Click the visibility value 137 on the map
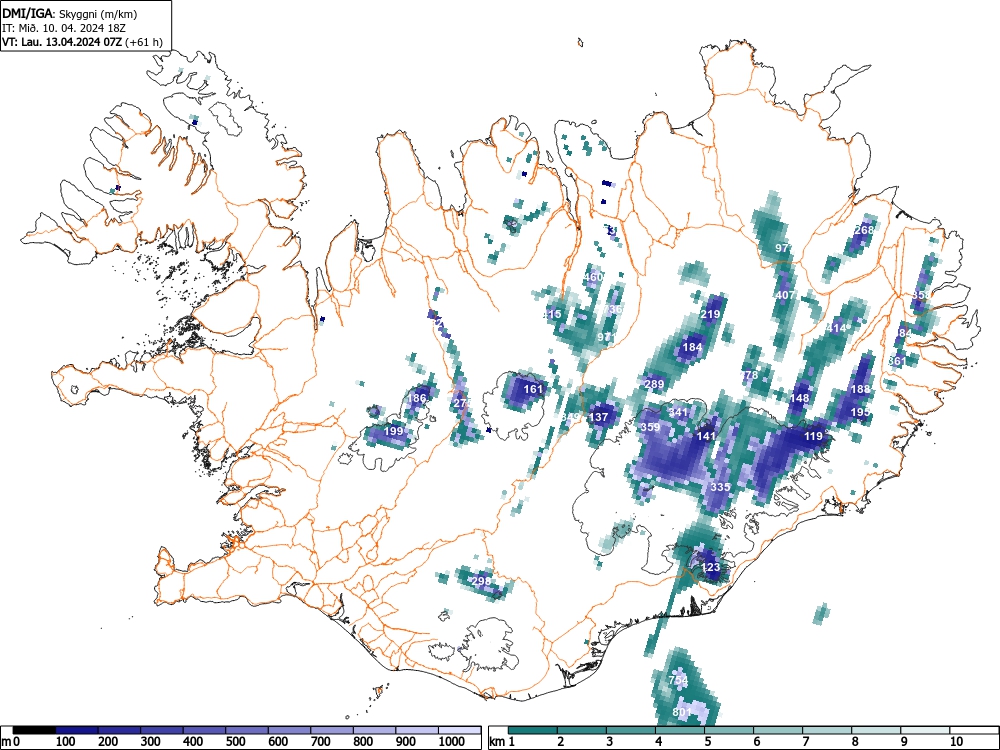Screen dimensions: 1000x750 coord(598,417)
